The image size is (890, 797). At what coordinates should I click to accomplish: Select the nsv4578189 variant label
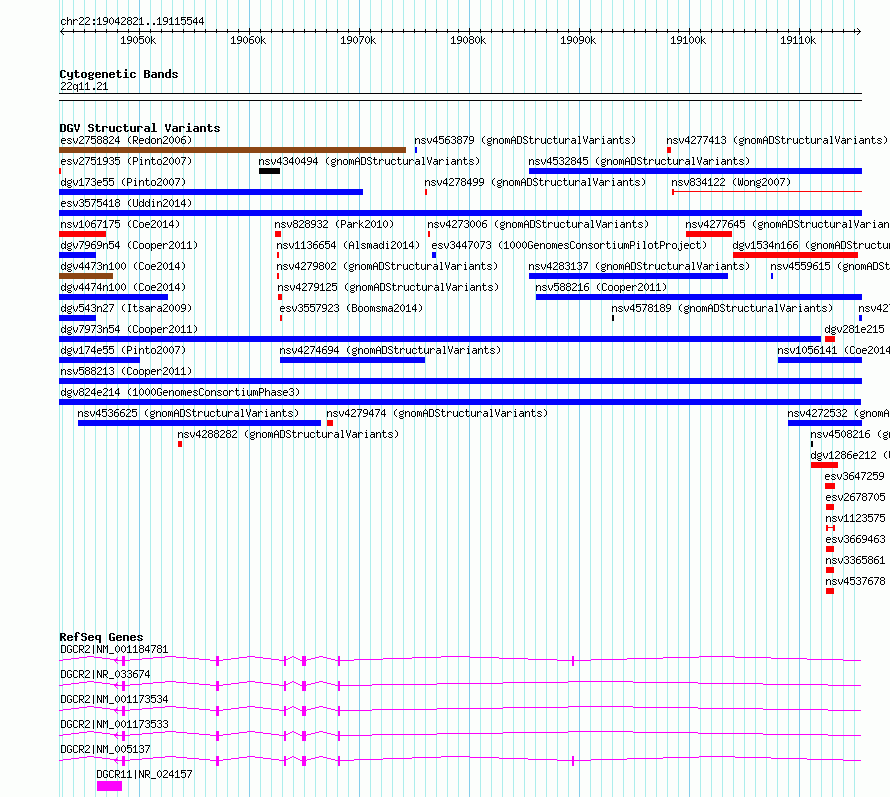pyautogui.click(x=722, y=308)
